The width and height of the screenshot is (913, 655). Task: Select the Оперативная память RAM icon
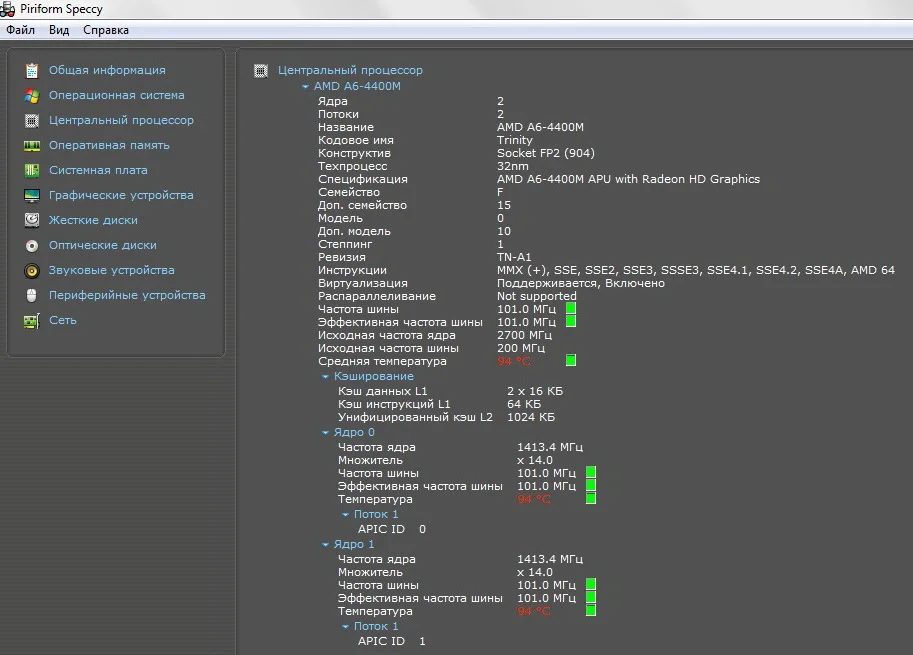(x=32, y=146)
